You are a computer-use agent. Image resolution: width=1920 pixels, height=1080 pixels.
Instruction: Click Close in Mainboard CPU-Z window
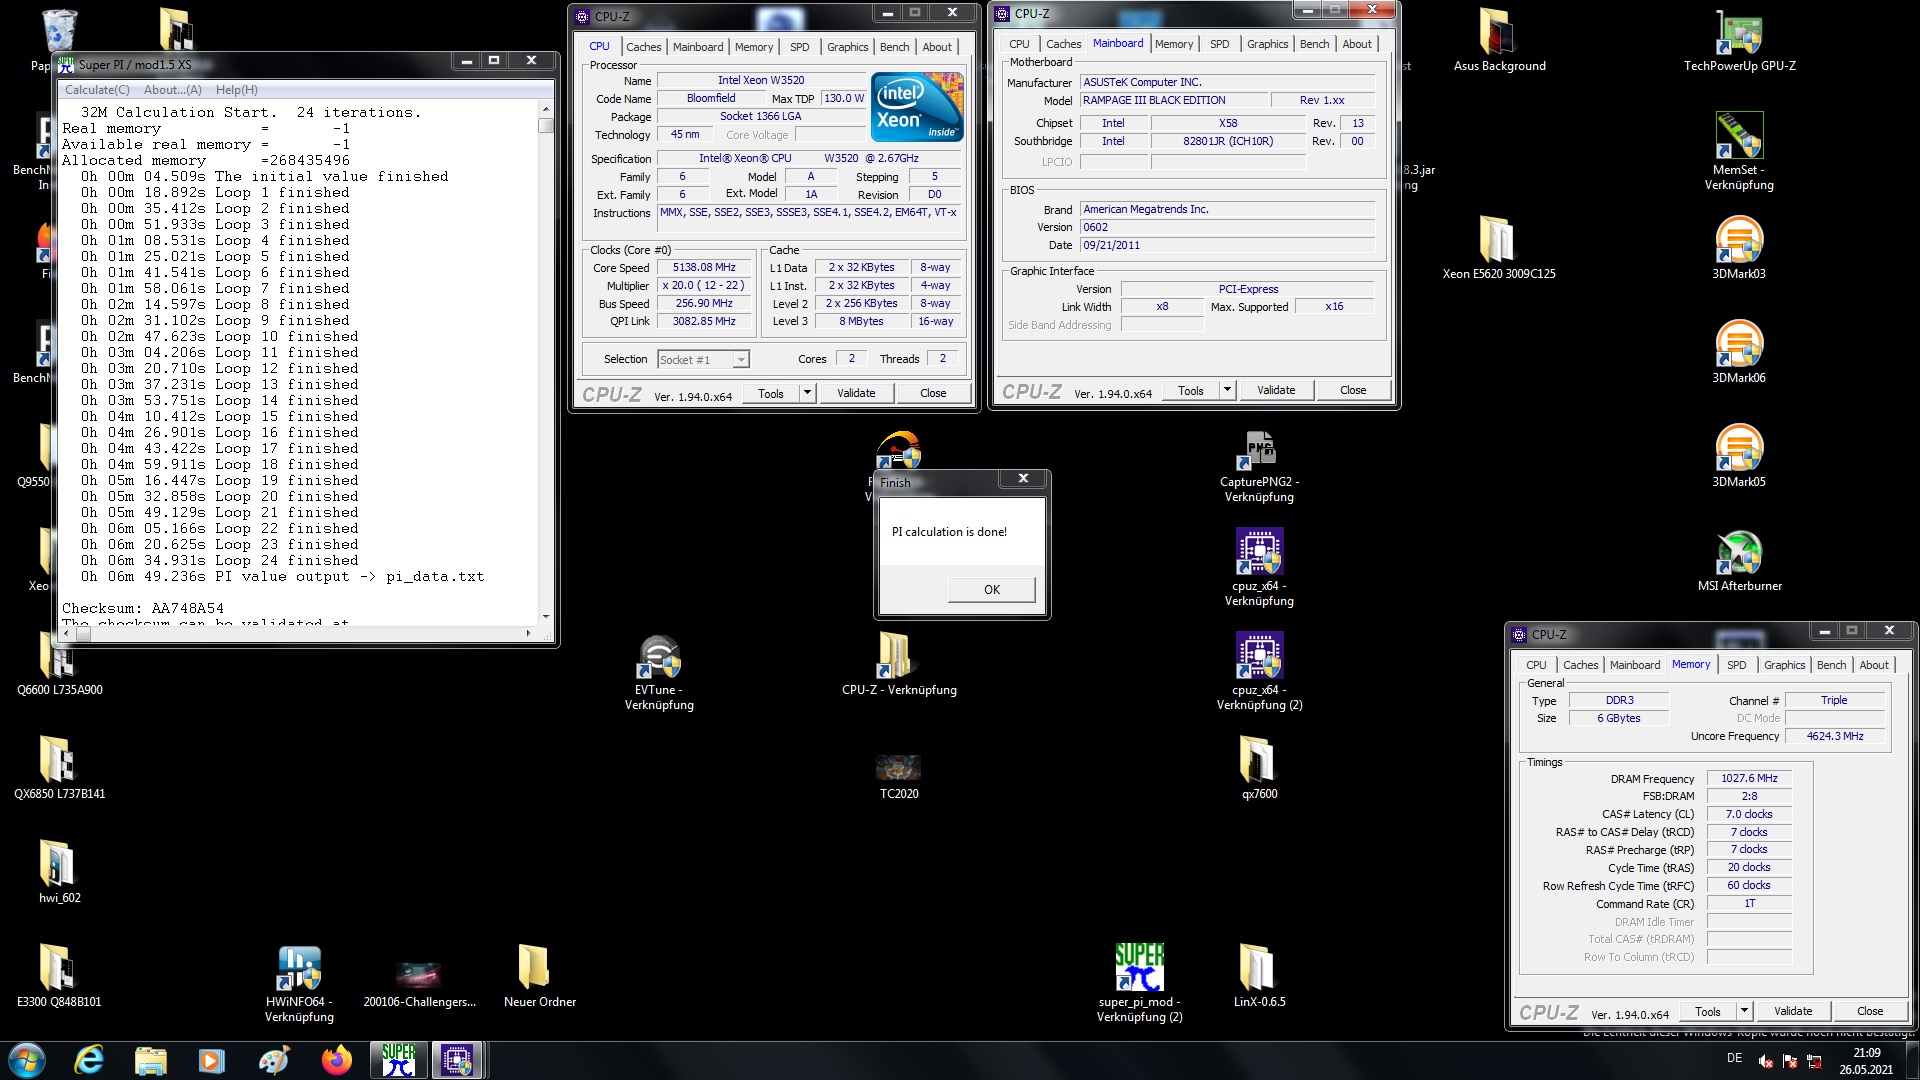1352,390
